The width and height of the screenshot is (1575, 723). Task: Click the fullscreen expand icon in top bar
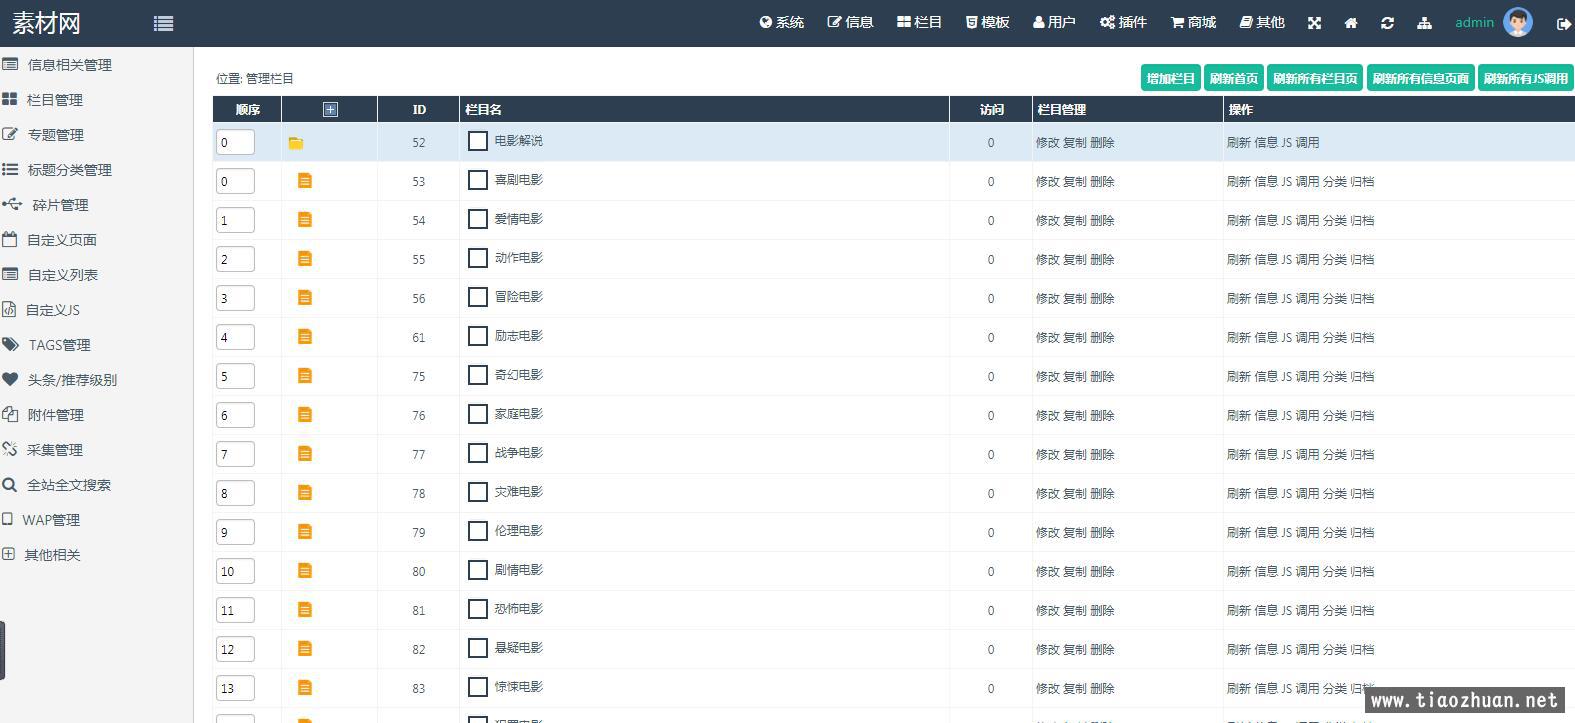click(1314, 23)
